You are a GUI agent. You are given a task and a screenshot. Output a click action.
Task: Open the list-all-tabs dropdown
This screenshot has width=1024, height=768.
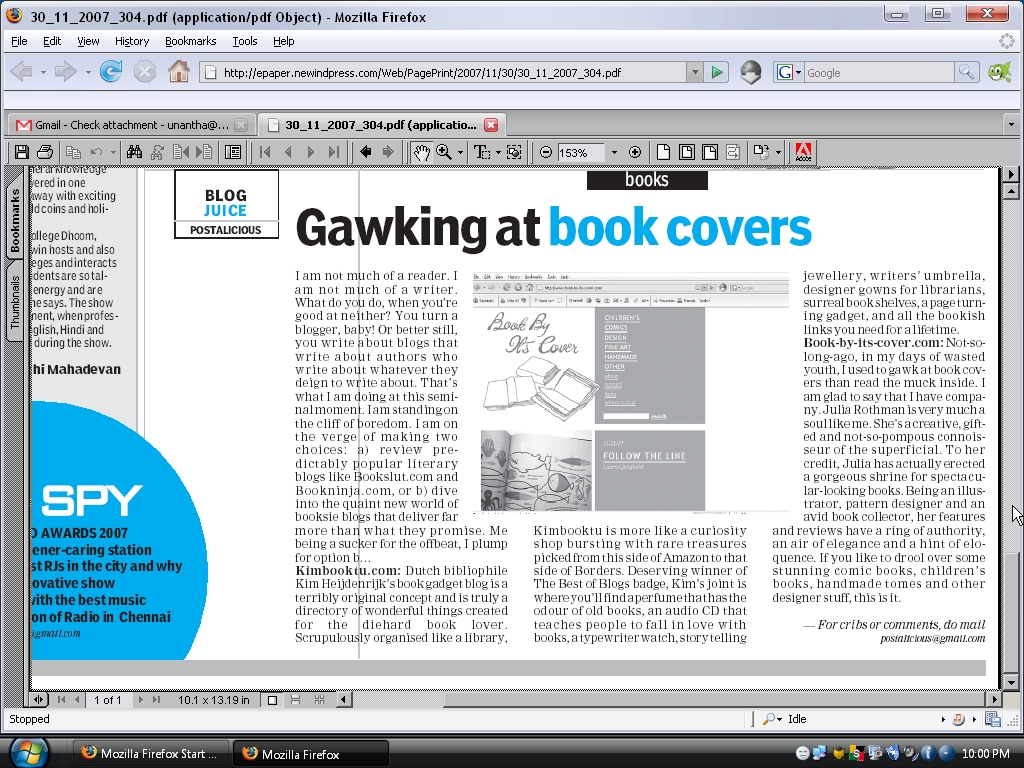(x=1011, y=124)
